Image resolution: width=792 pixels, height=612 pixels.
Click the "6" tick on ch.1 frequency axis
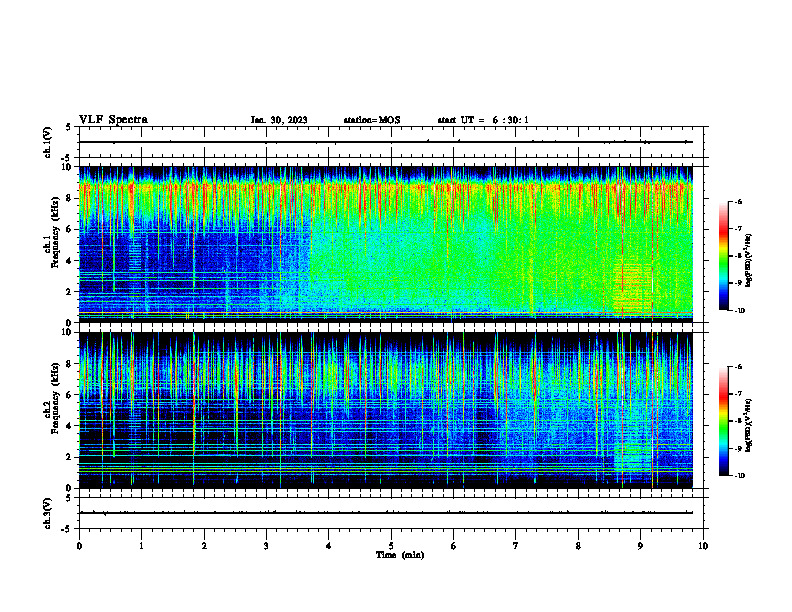[x=69, y=229]
